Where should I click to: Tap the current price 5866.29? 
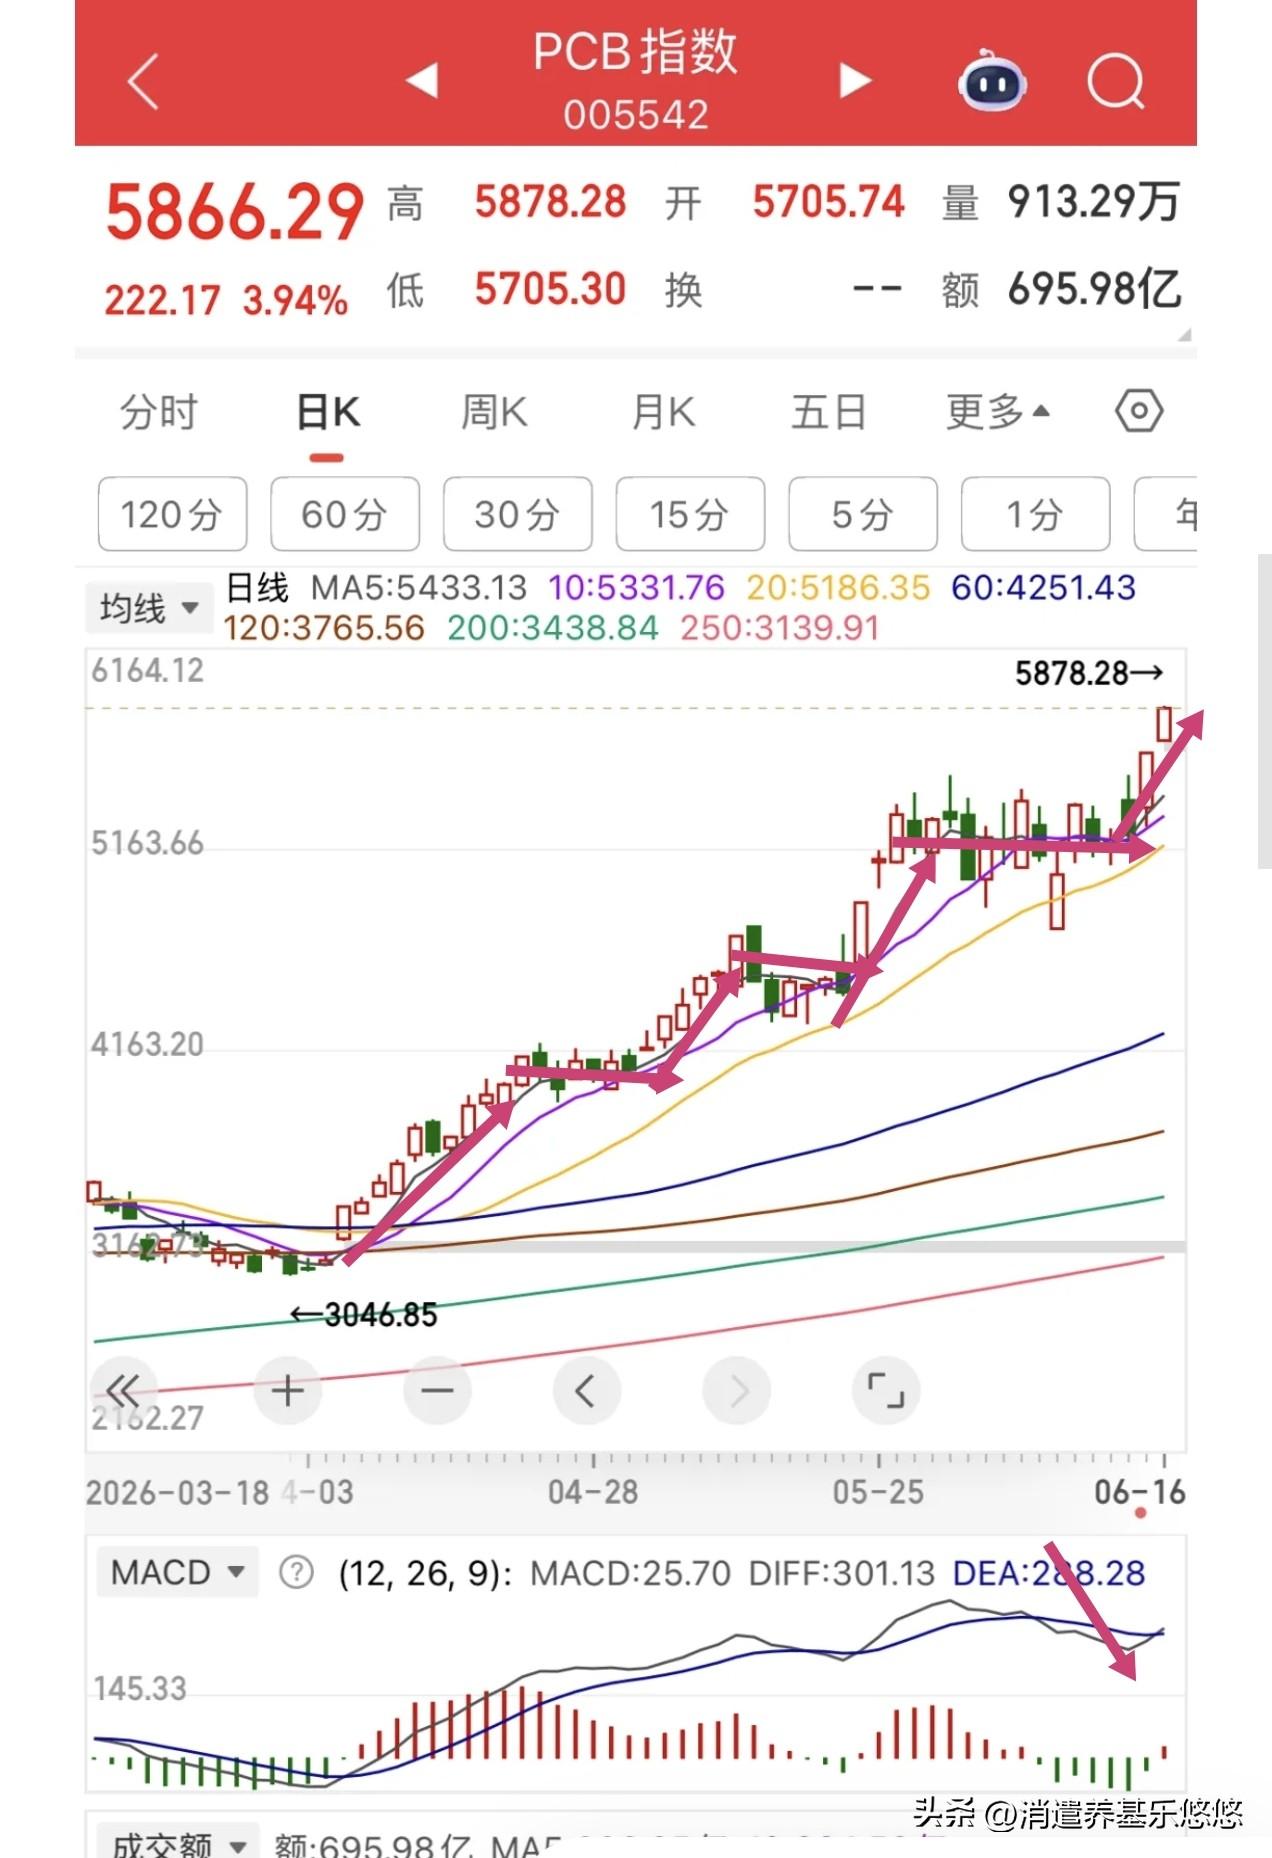click(x=234, y=211)
